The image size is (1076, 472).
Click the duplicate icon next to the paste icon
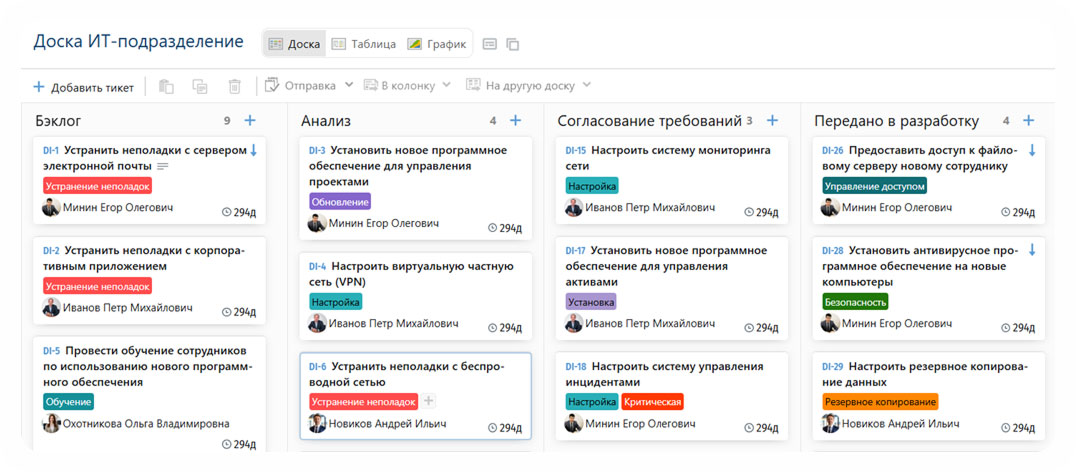(200, 87)
